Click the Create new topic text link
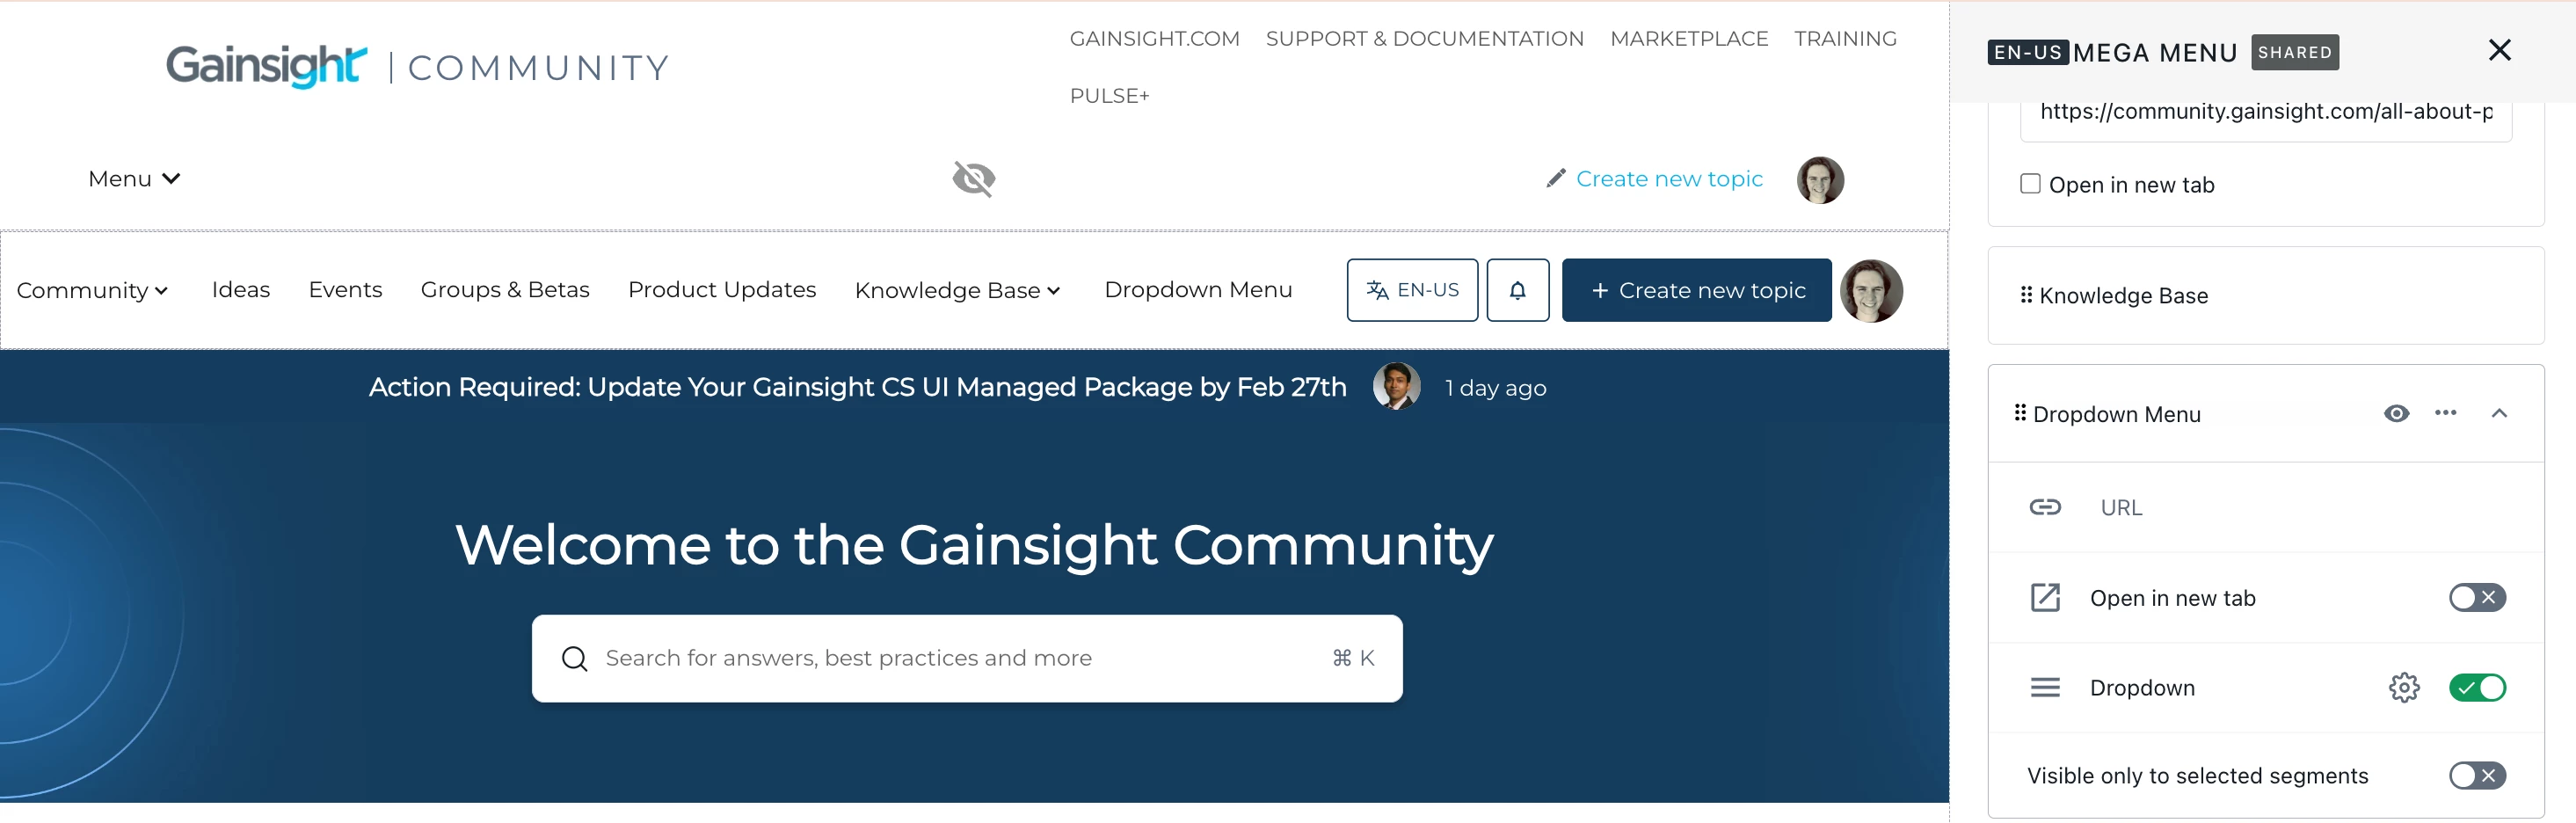 [1669, 179]
